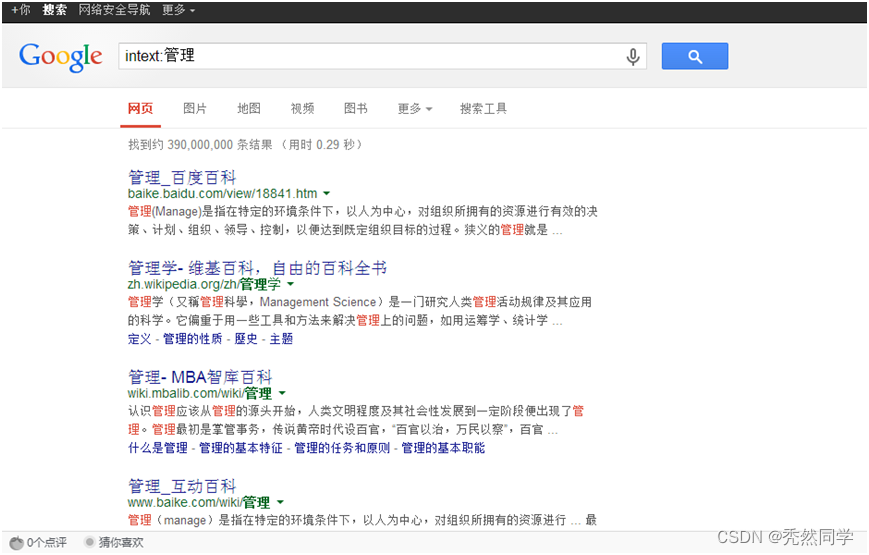
Task: Click URL text zh.wikipedia.org/zh/管理学
Action: (205, 284)
